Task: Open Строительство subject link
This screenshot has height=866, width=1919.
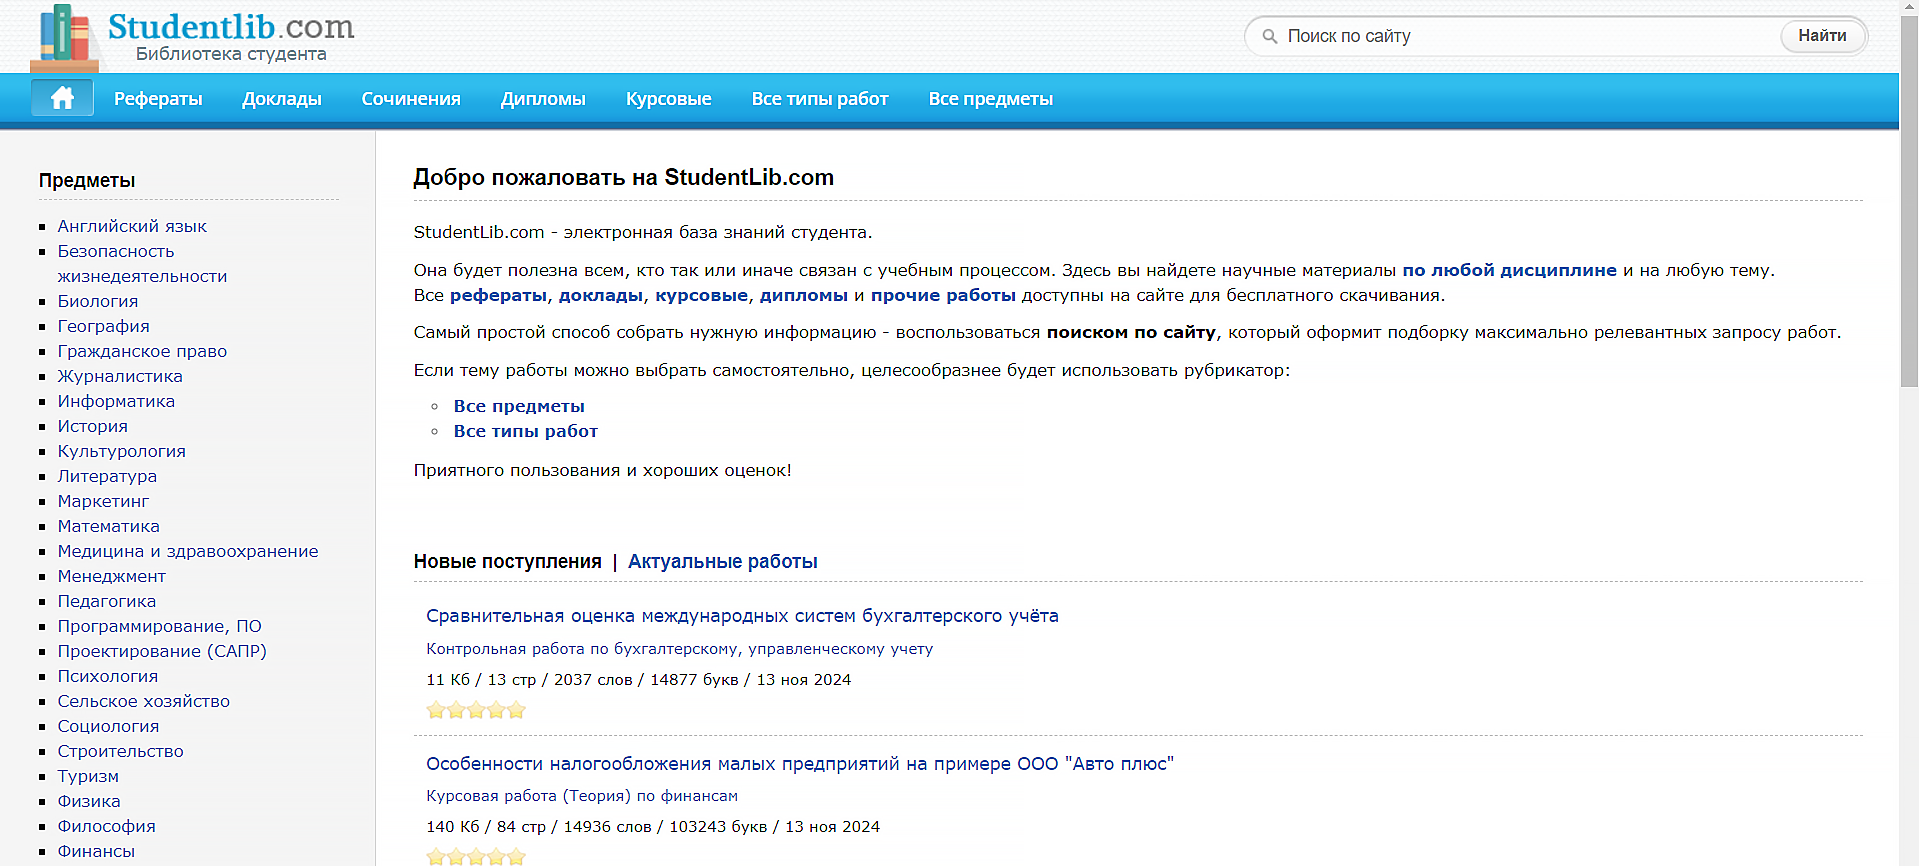Action: 121,751
